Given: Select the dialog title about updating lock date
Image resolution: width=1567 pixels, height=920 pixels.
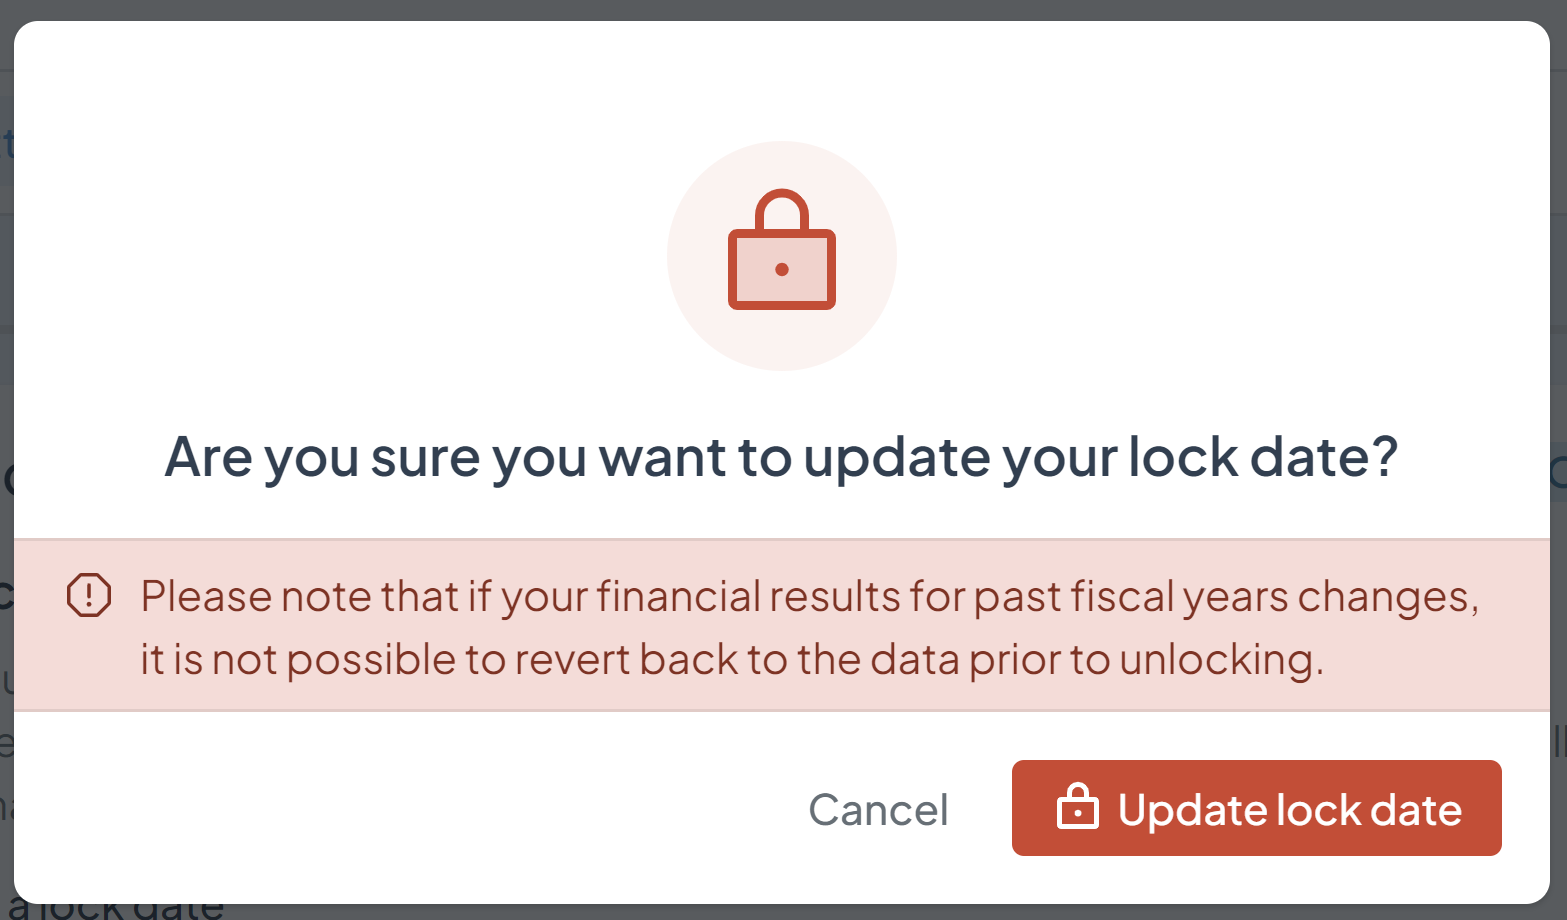Looking at the screenshot, I should click(783, 457).
